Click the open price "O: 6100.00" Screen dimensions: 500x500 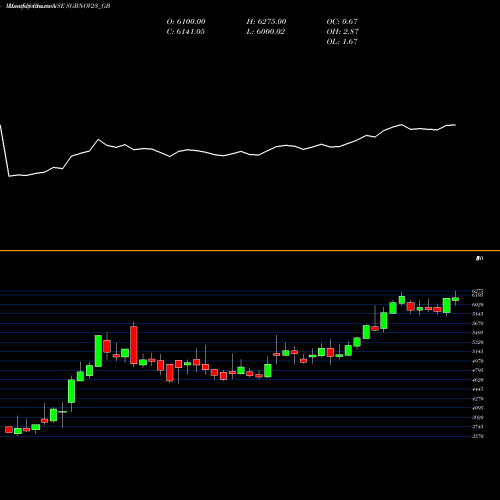186,22
